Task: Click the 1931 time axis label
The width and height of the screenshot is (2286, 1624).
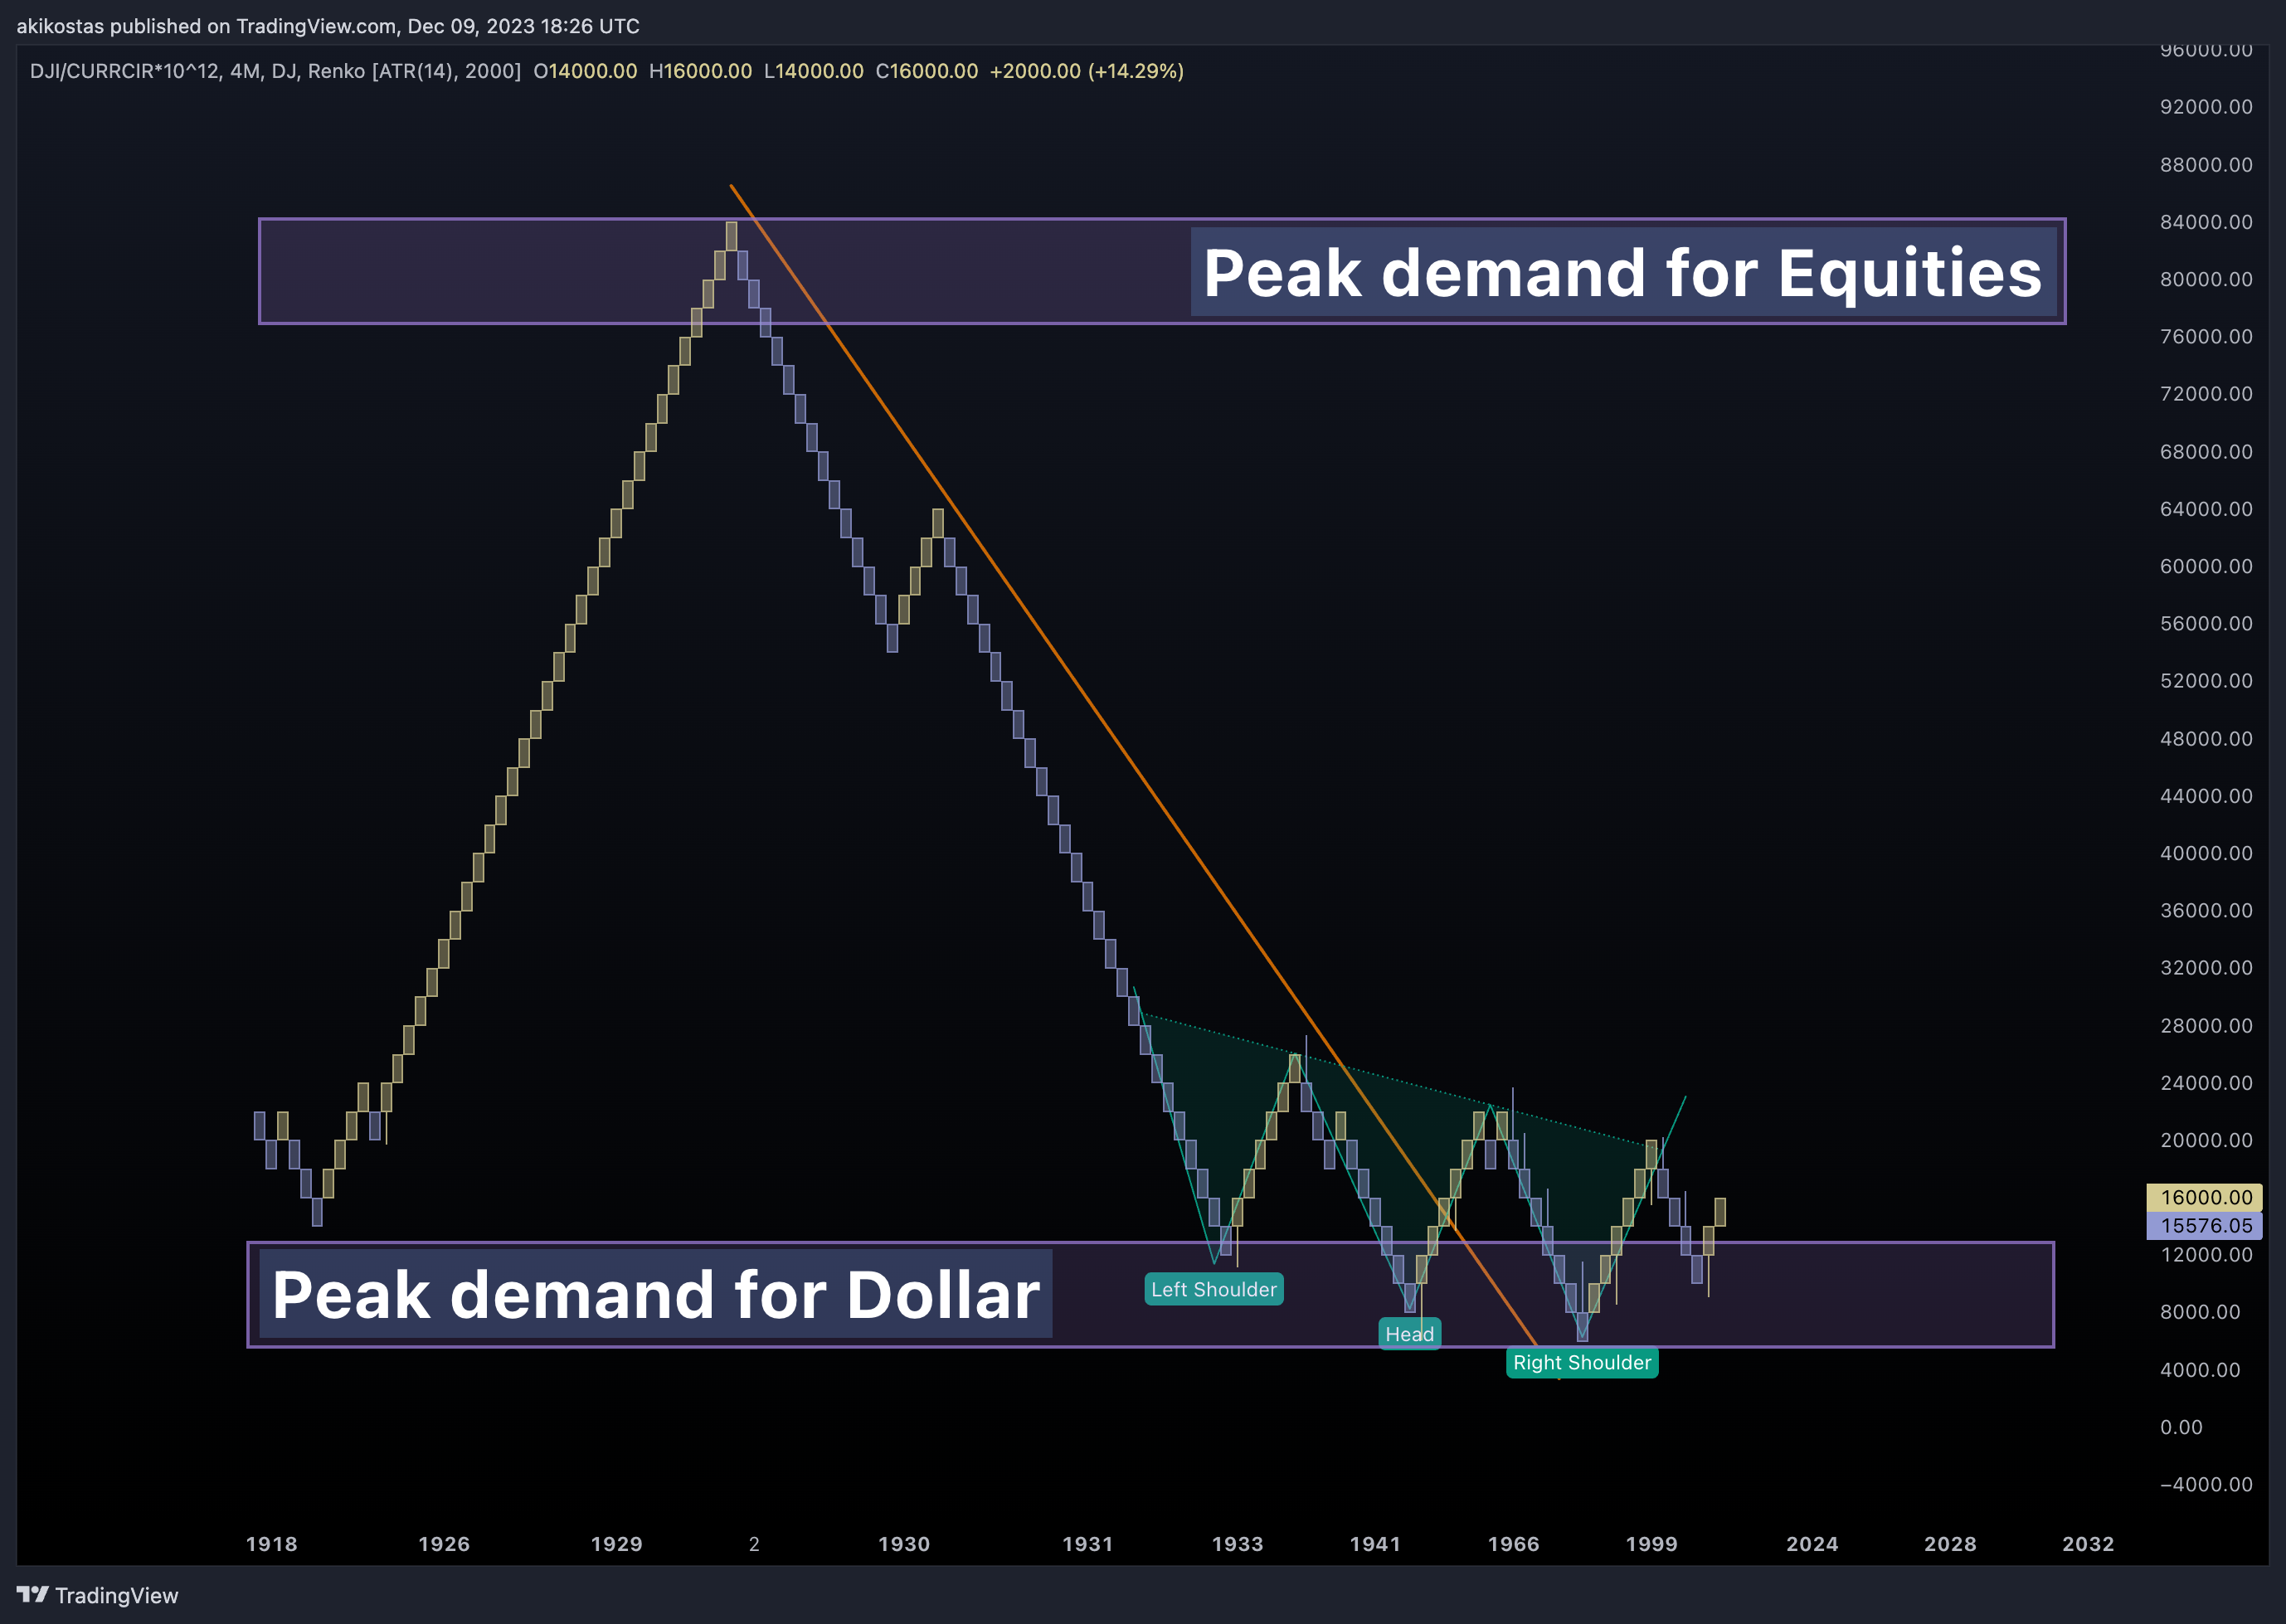Action: coord(1088,1544)
